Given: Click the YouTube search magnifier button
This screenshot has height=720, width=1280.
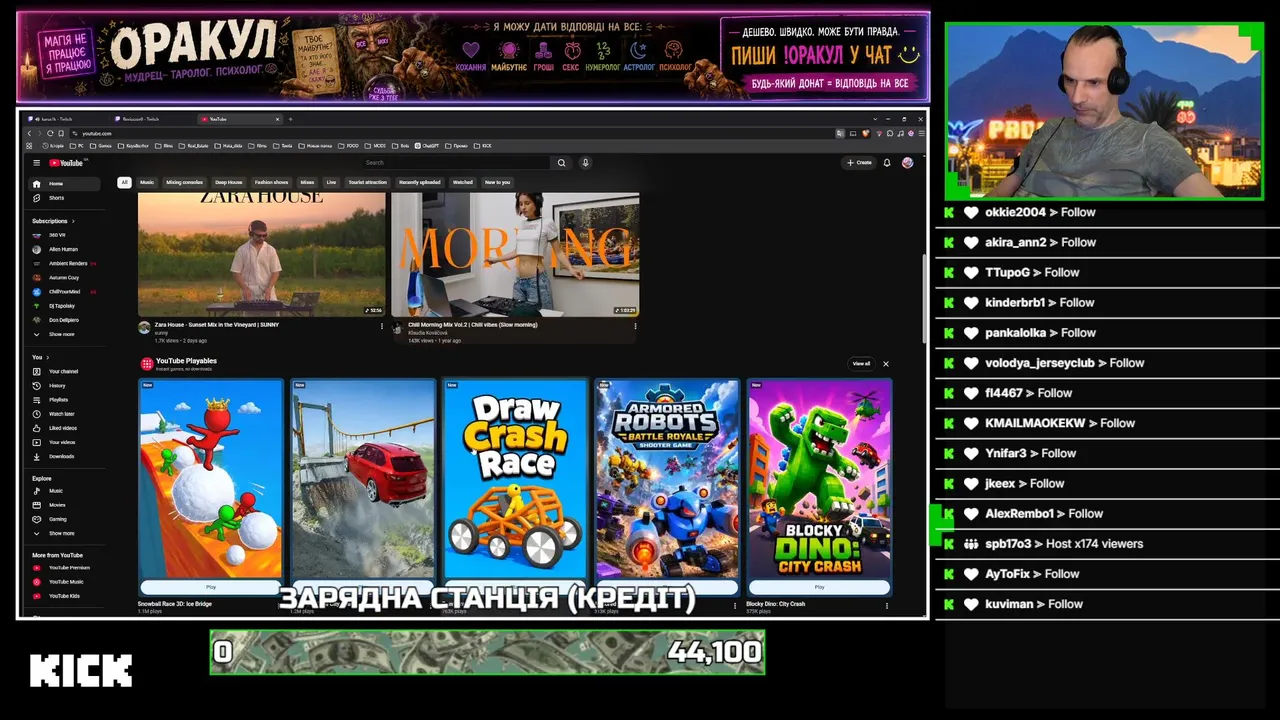Looking at the screenshot, I should click(x=561, y=163).
